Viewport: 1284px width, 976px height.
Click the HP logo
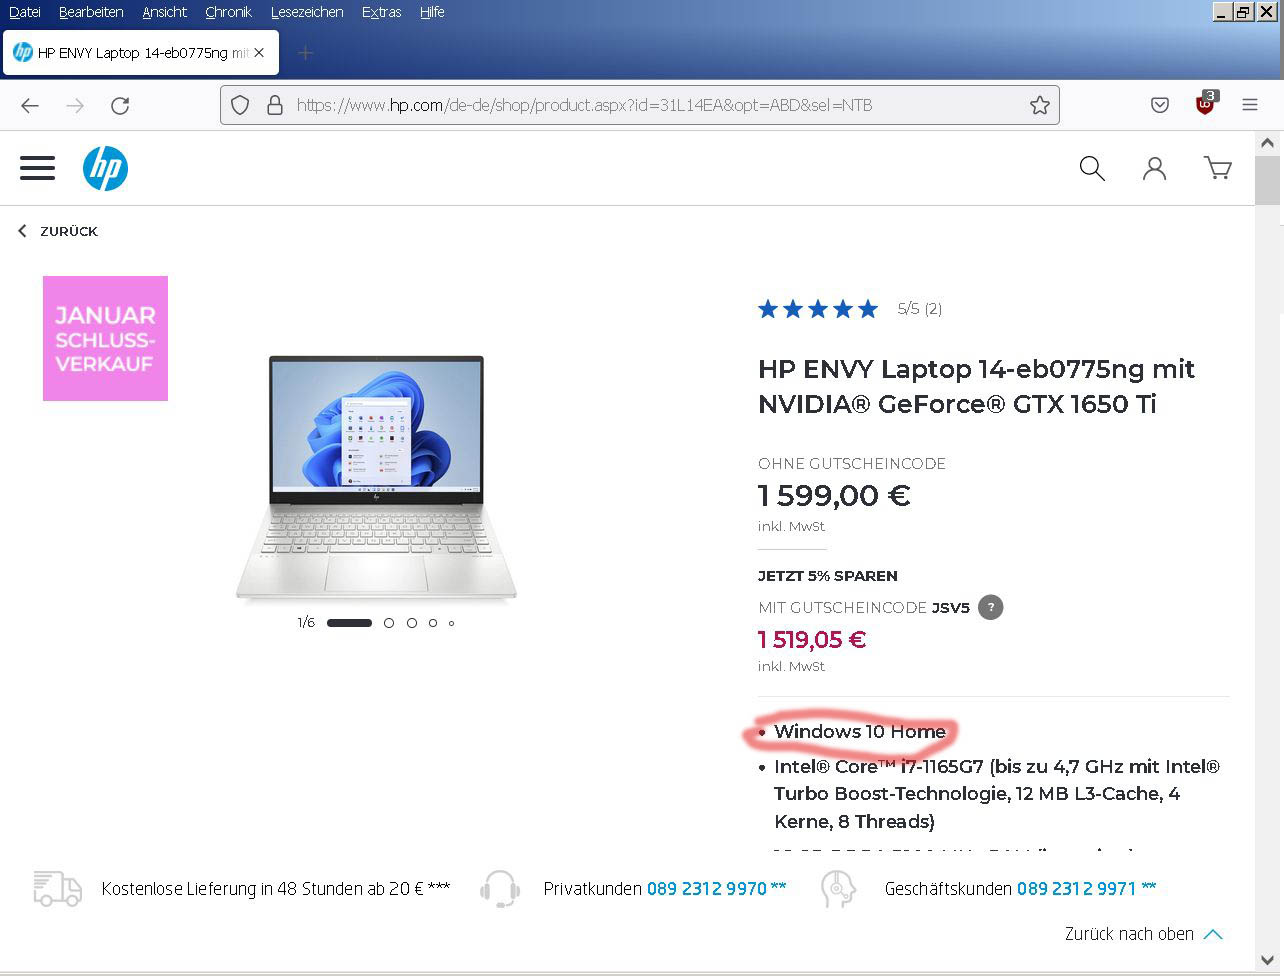tap(105, 168)
